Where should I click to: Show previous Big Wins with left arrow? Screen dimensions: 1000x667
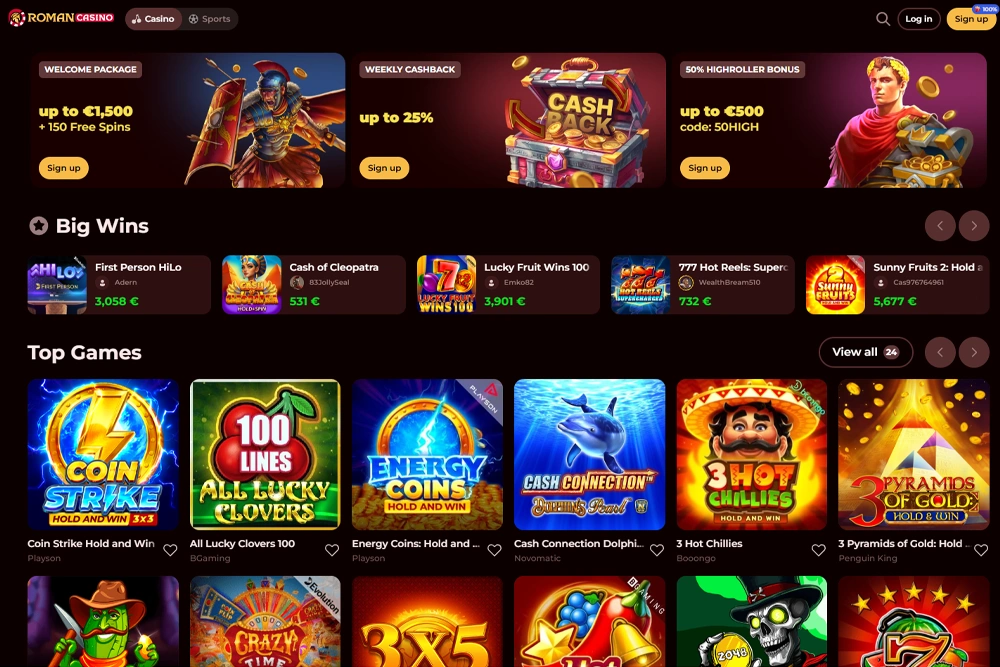coord(940,226)
